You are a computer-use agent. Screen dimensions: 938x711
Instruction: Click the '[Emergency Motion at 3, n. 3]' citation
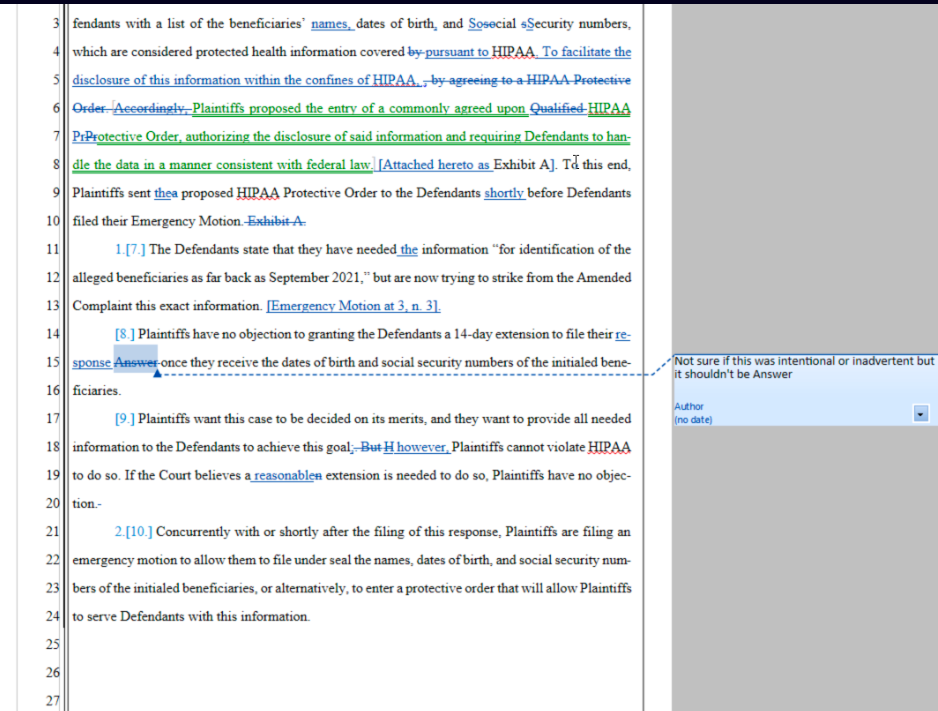click(x=354, y=306)
